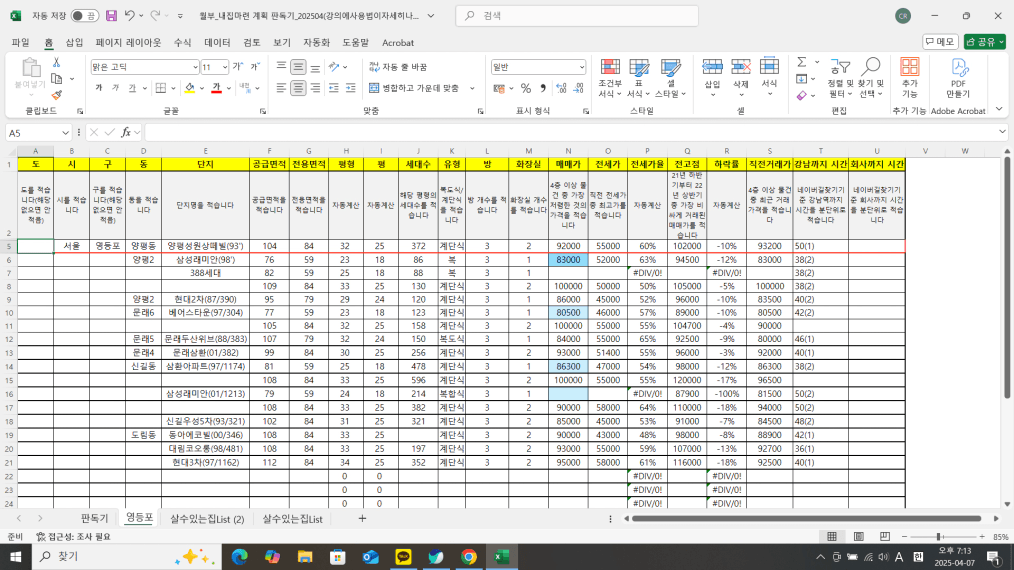
Task: Open Merge and Center dropdown arrow
Action: point(472,88)
